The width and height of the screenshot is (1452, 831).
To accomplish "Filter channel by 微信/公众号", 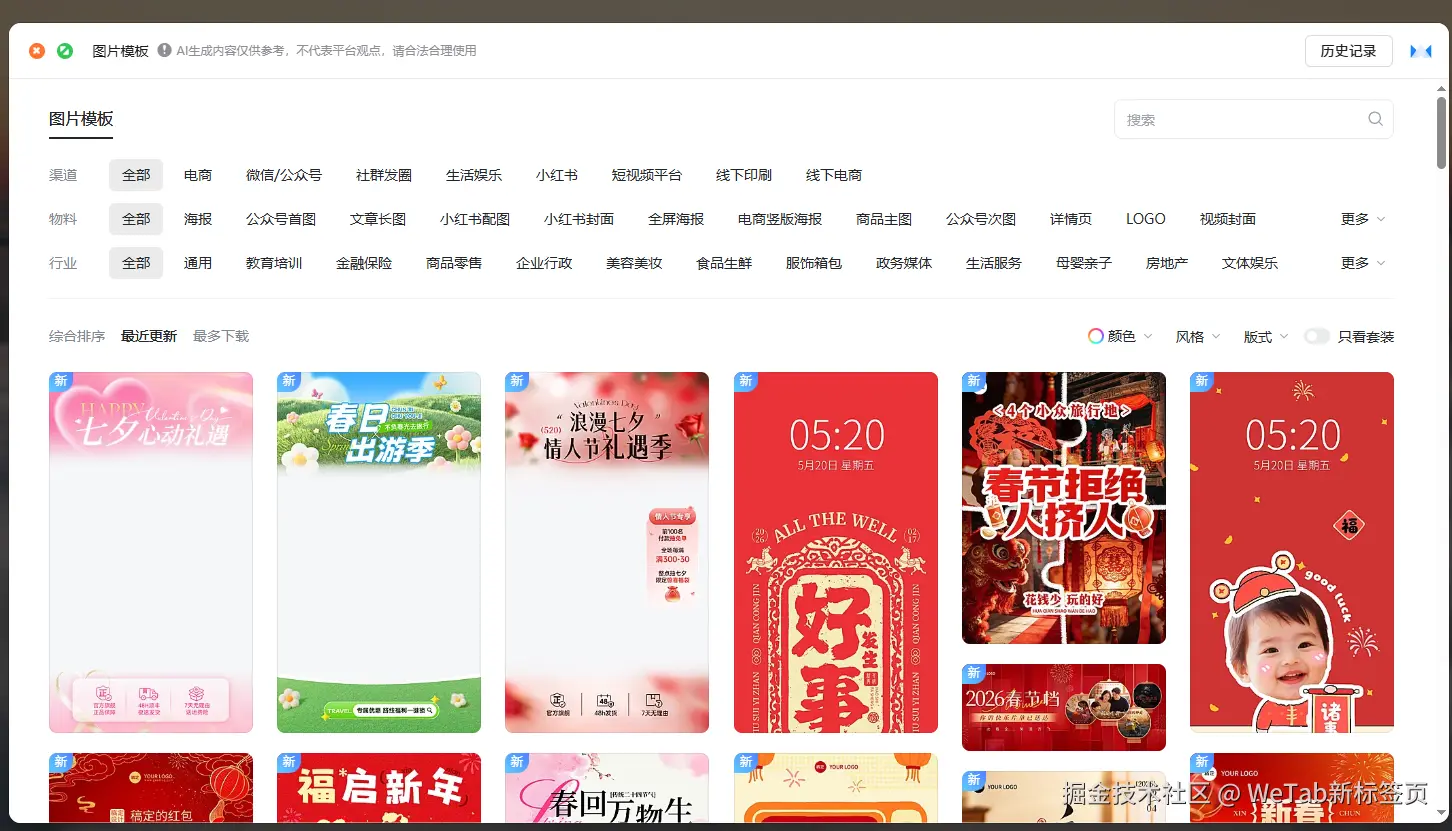I will 284,175.
